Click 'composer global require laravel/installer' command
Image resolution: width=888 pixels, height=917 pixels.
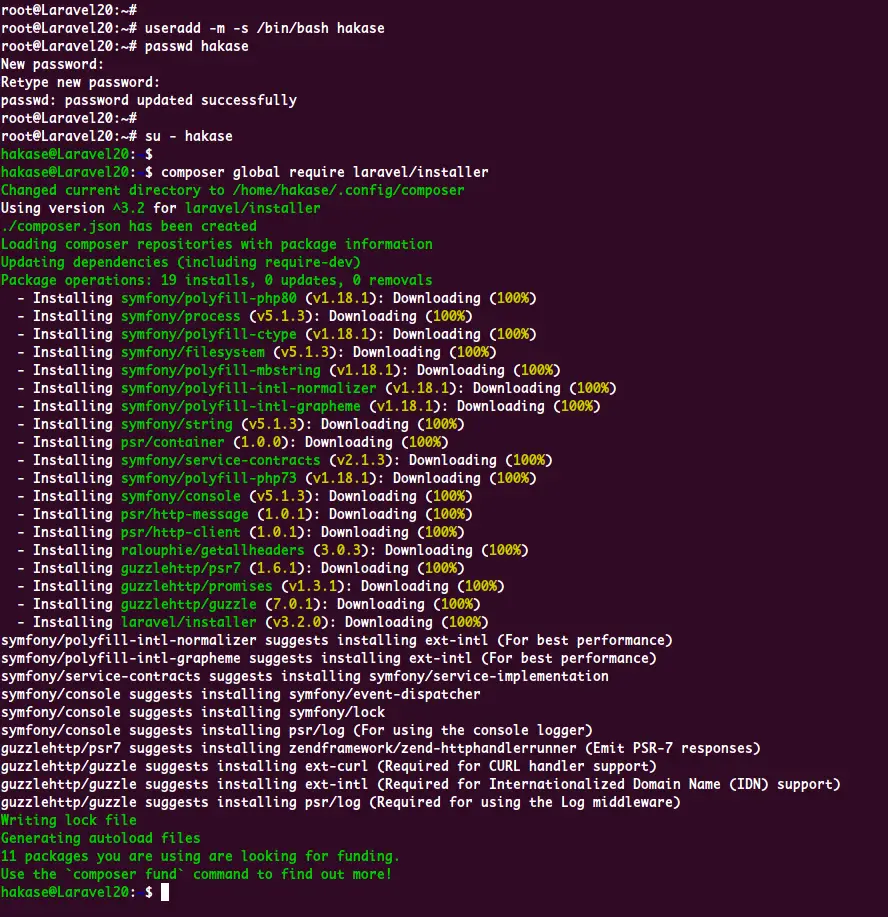(x=325, y=173)
